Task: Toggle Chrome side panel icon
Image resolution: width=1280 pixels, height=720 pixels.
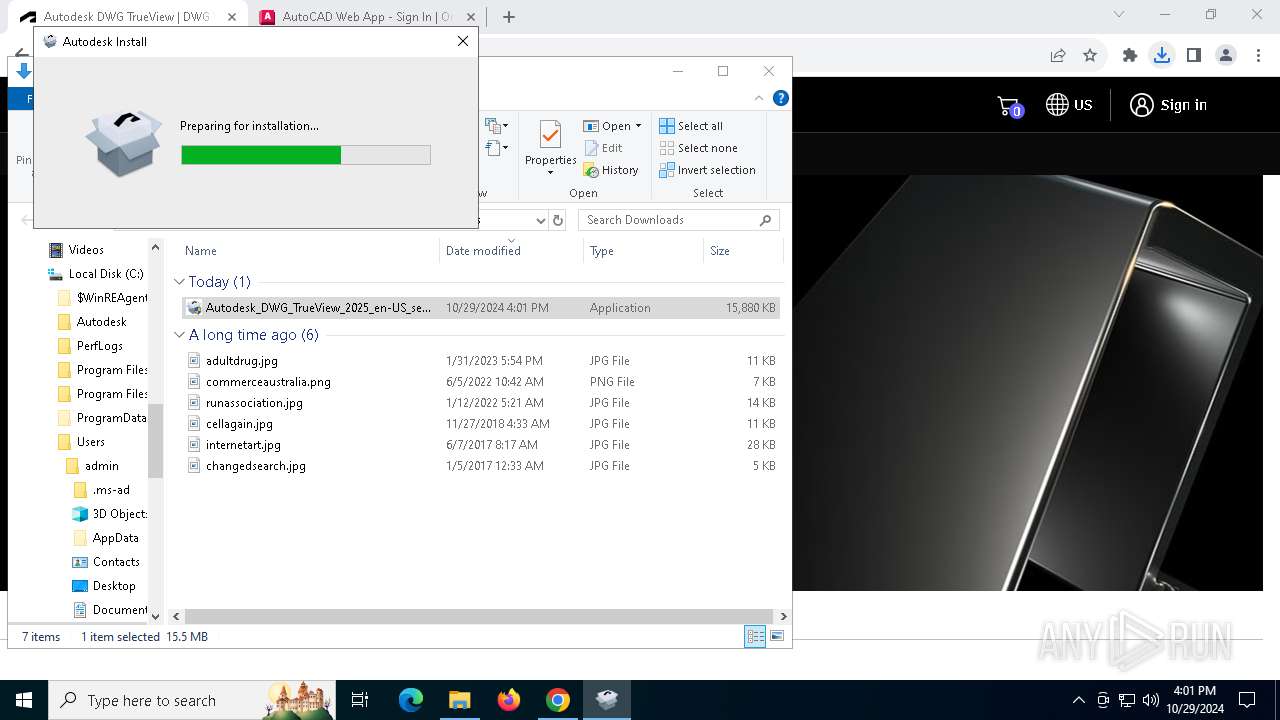Action: pos(1193,56)
